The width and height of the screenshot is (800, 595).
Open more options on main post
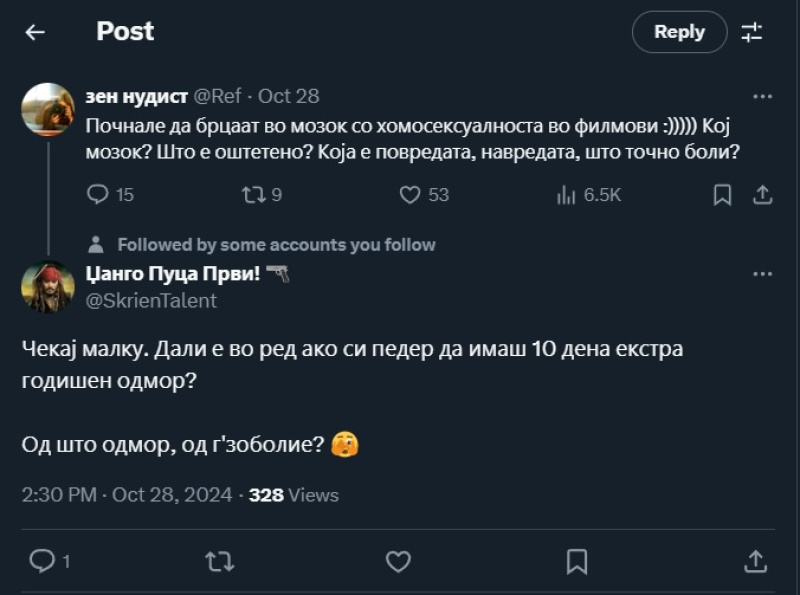click(x=762, y=273)
